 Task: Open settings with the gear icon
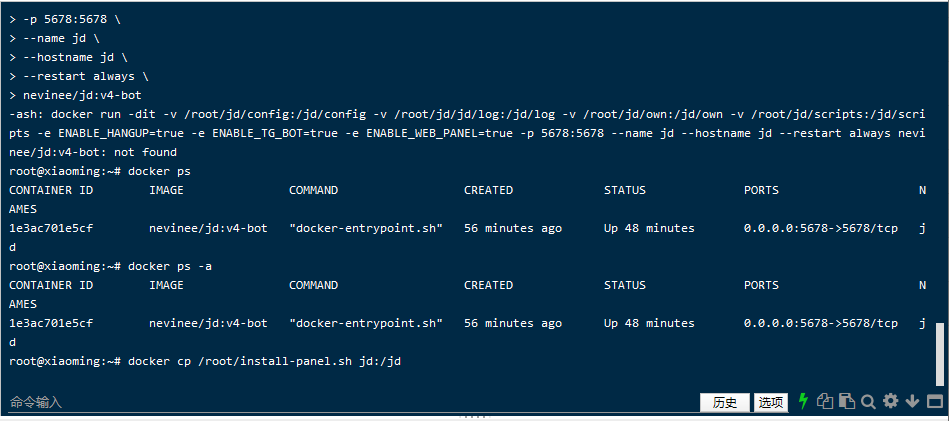890,401
